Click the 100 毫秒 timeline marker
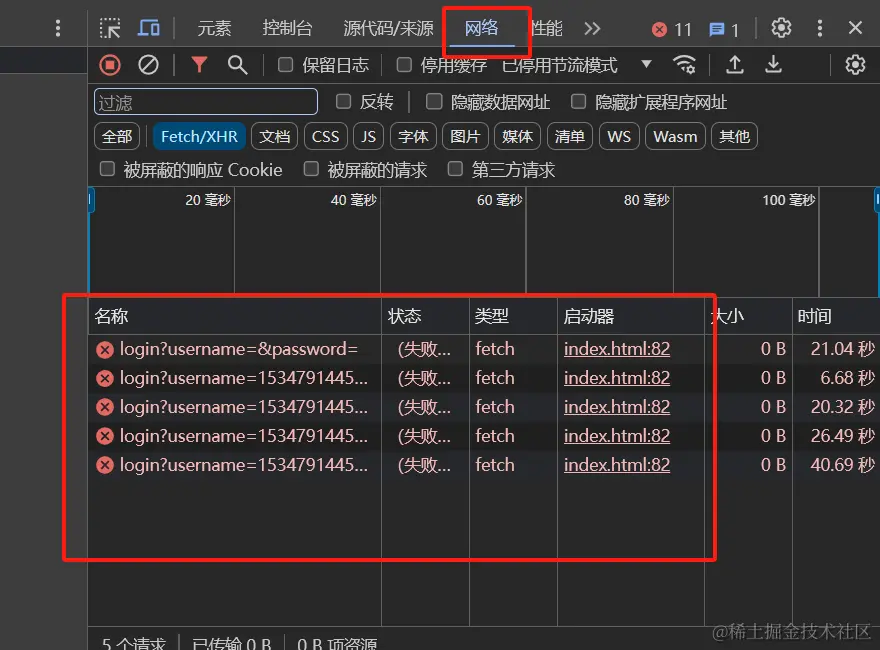Screen dimensions: 880x650 [789, 200]
